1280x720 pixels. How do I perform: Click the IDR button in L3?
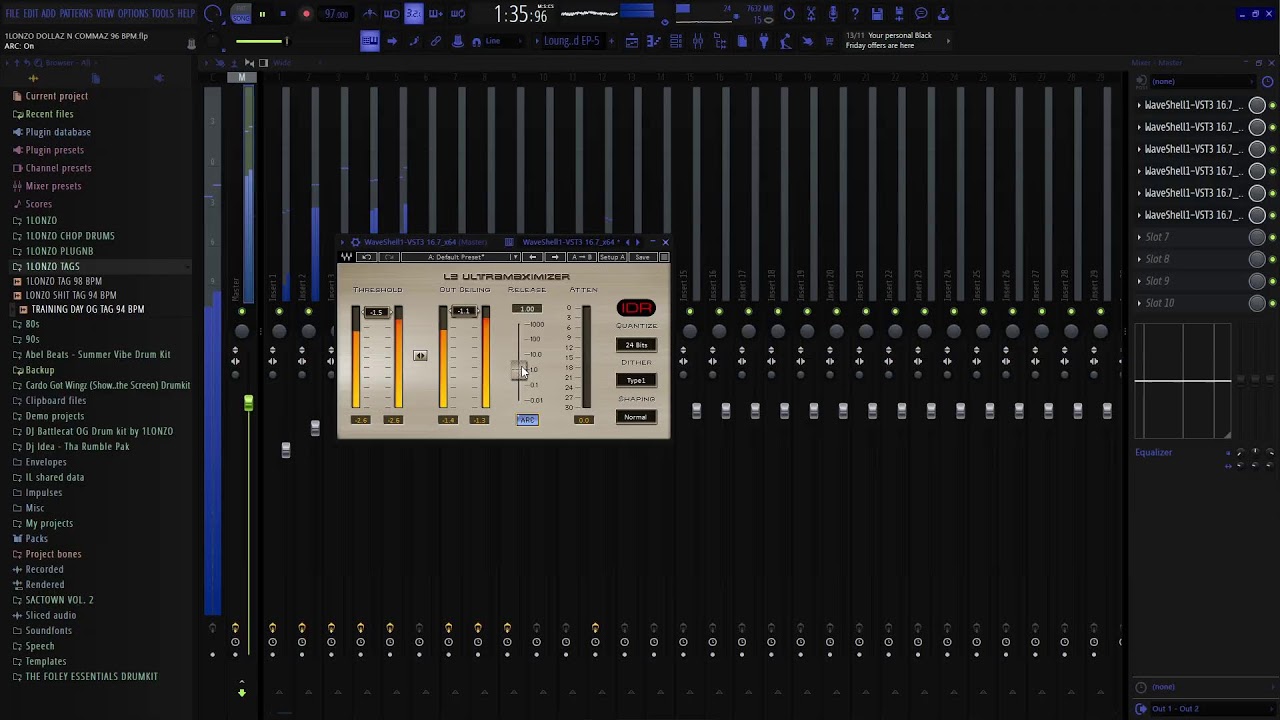click(636, 308)
